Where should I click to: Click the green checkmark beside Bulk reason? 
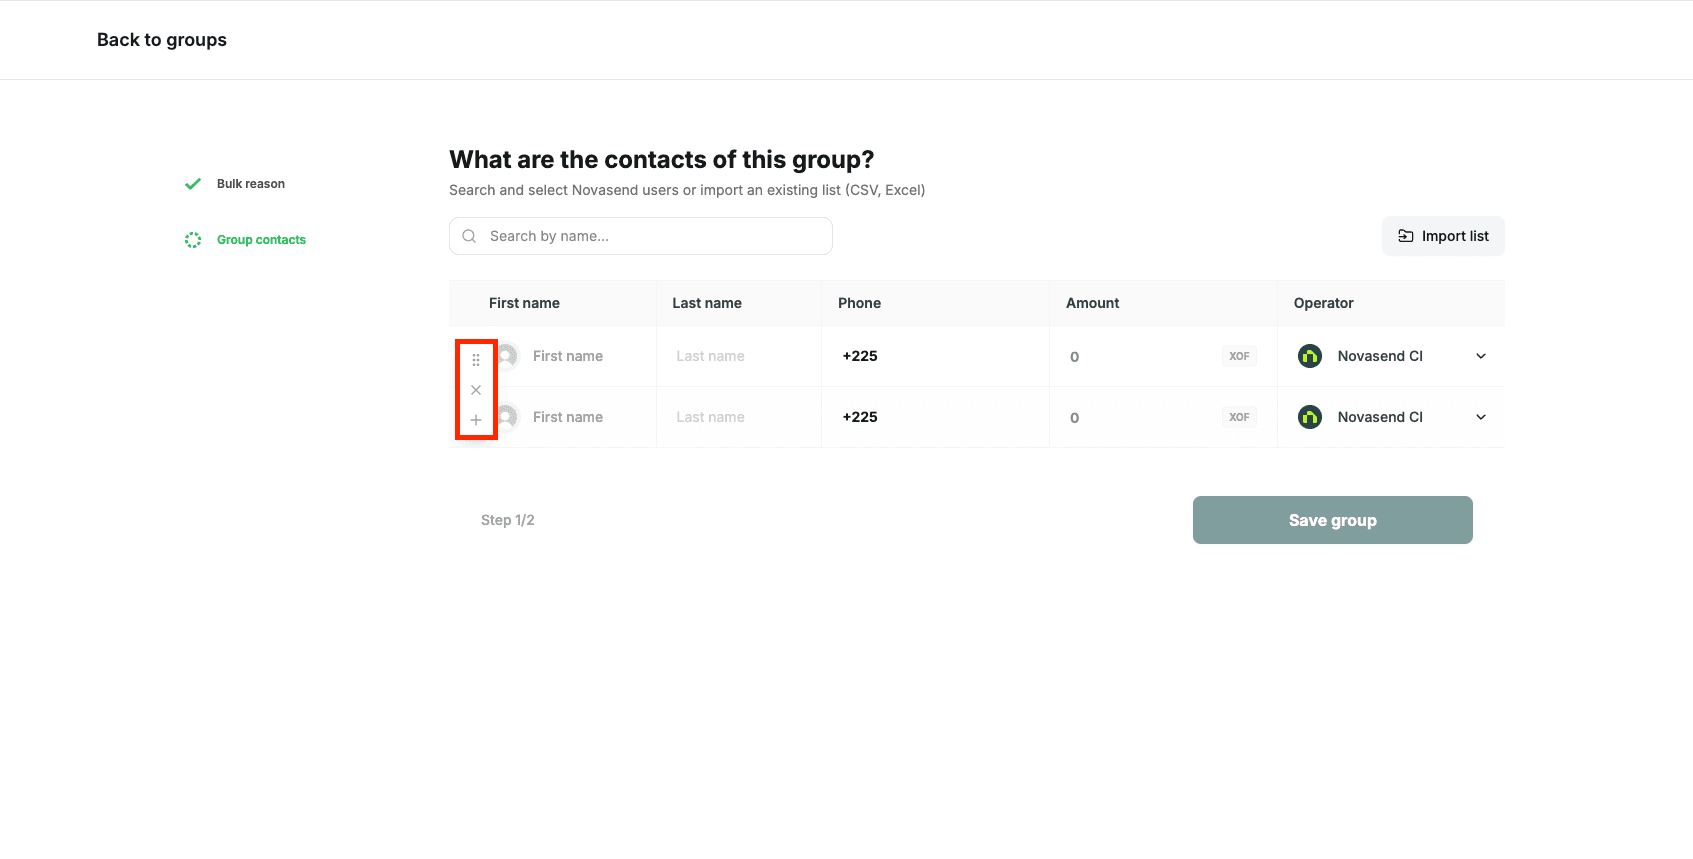click(193, 184)
